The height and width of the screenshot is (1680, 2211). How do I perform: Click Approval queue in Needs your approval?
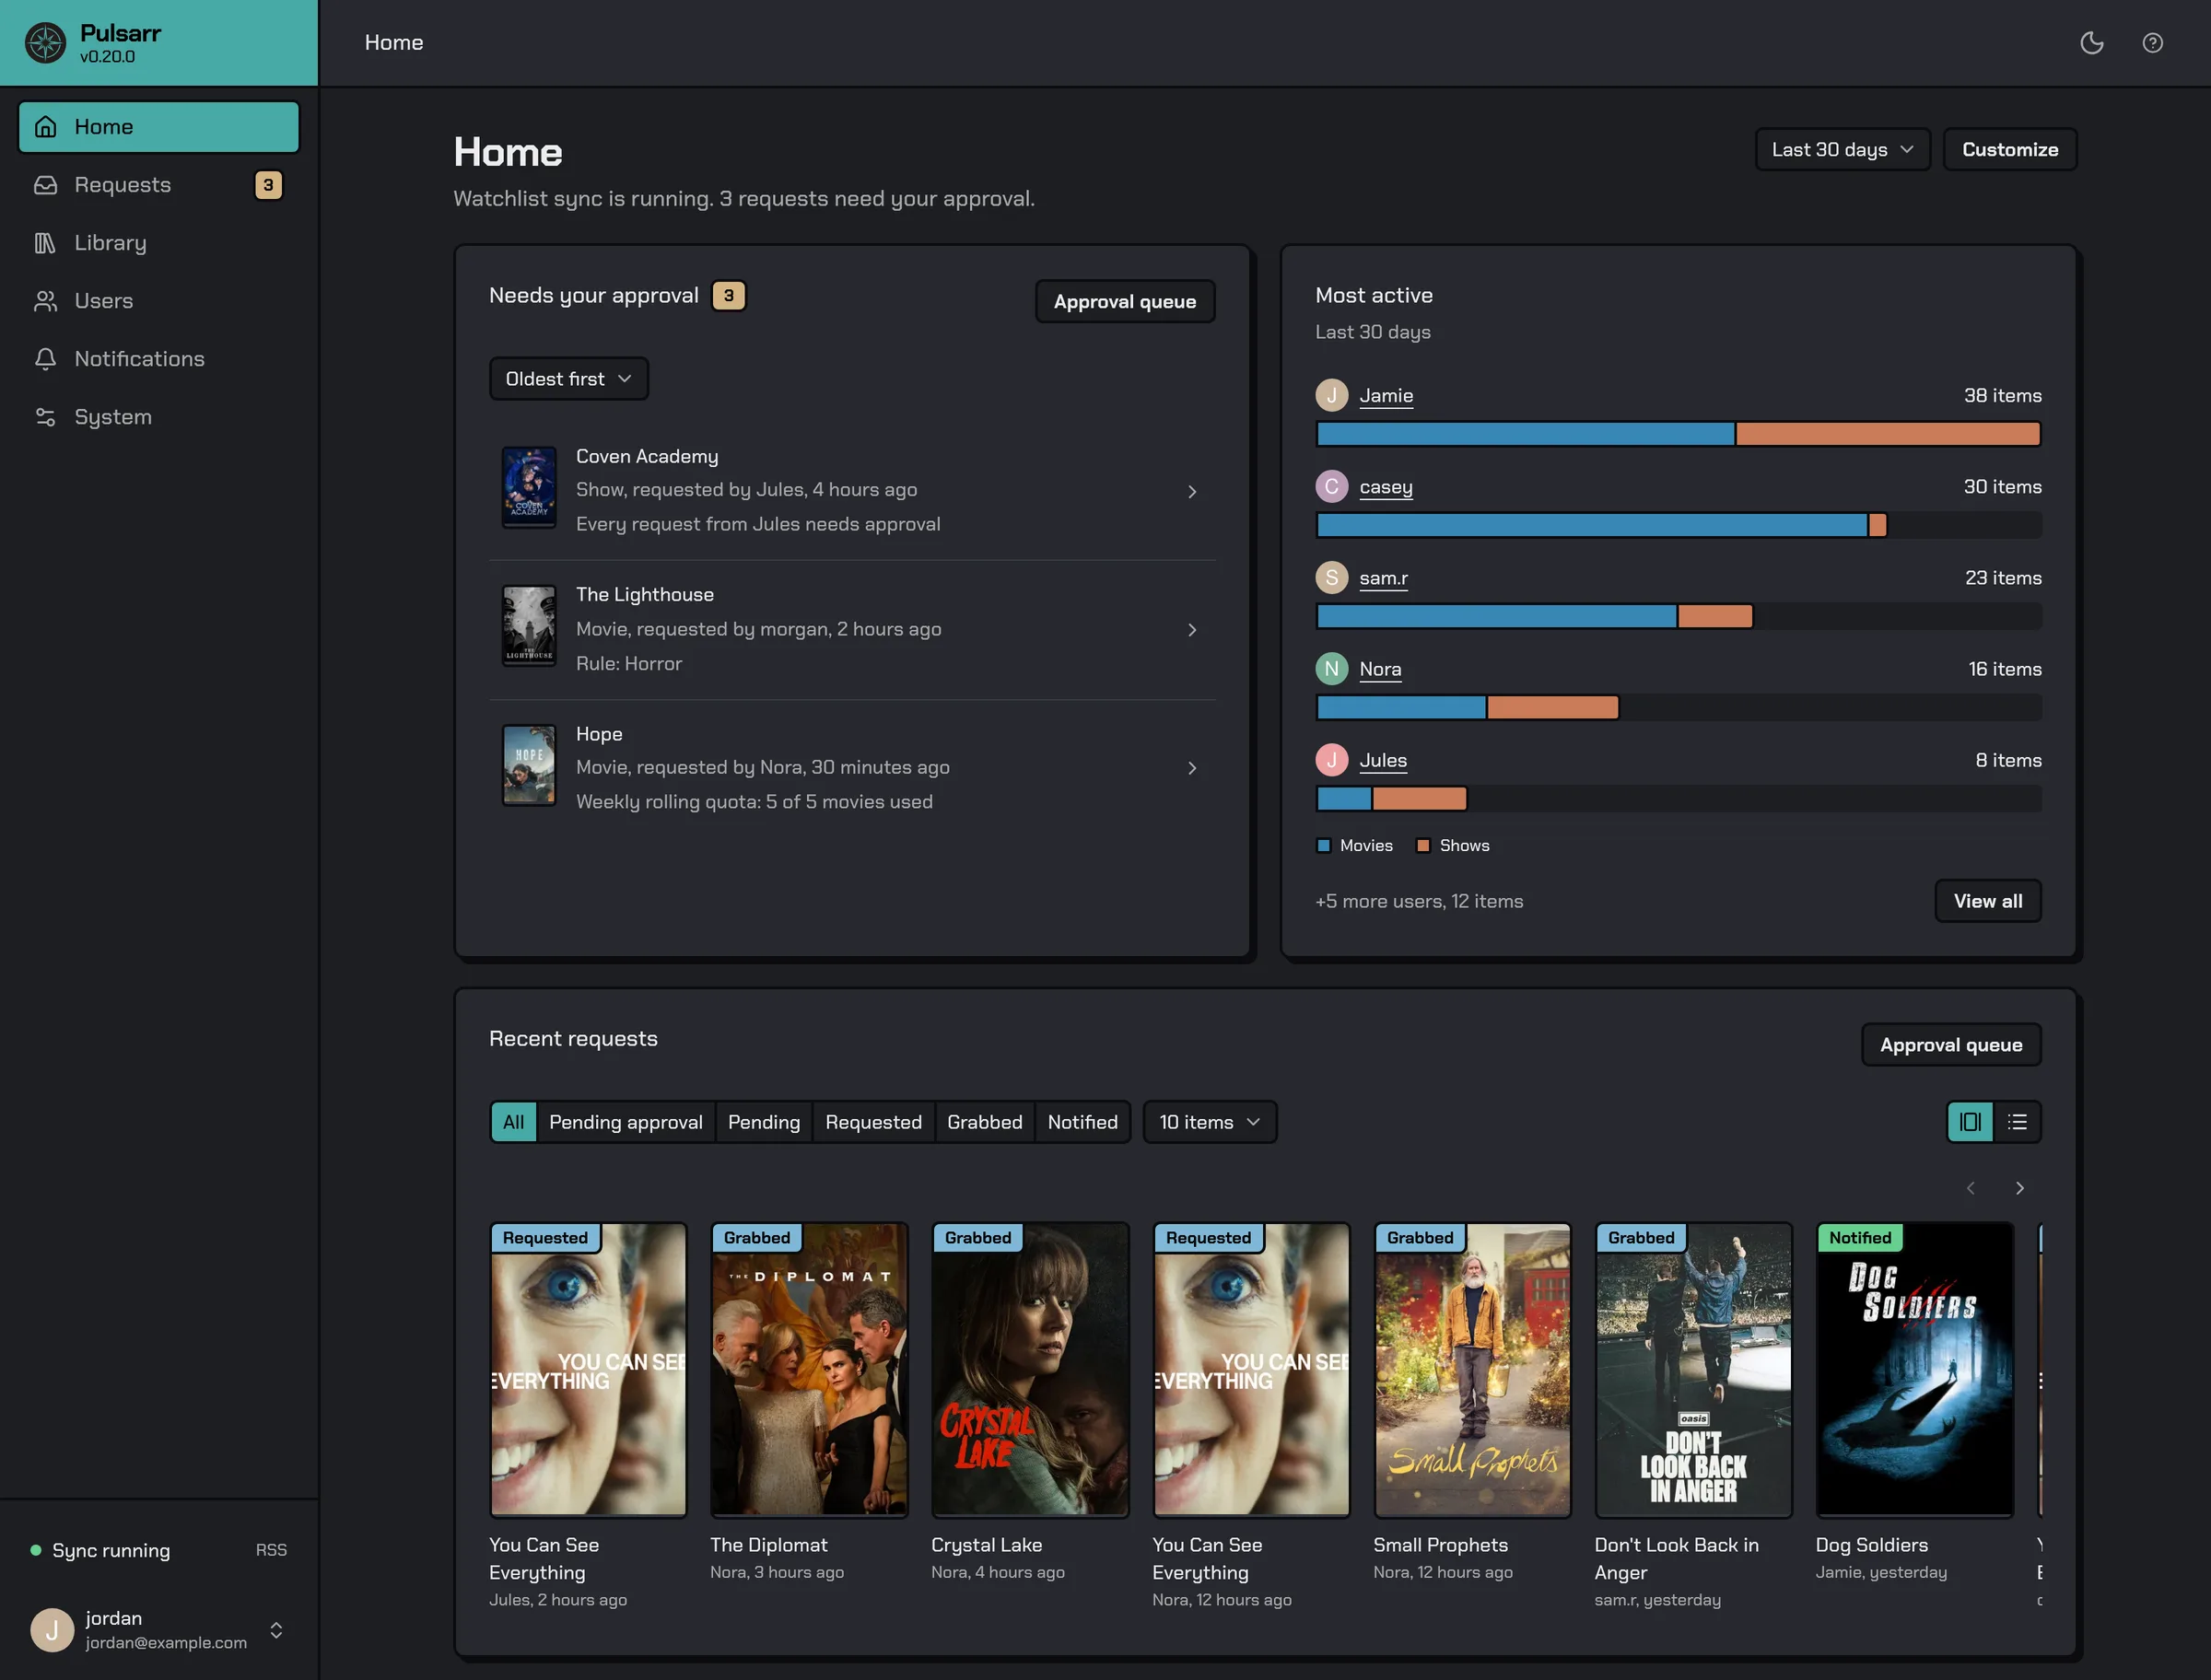[x=1124, y=301]
